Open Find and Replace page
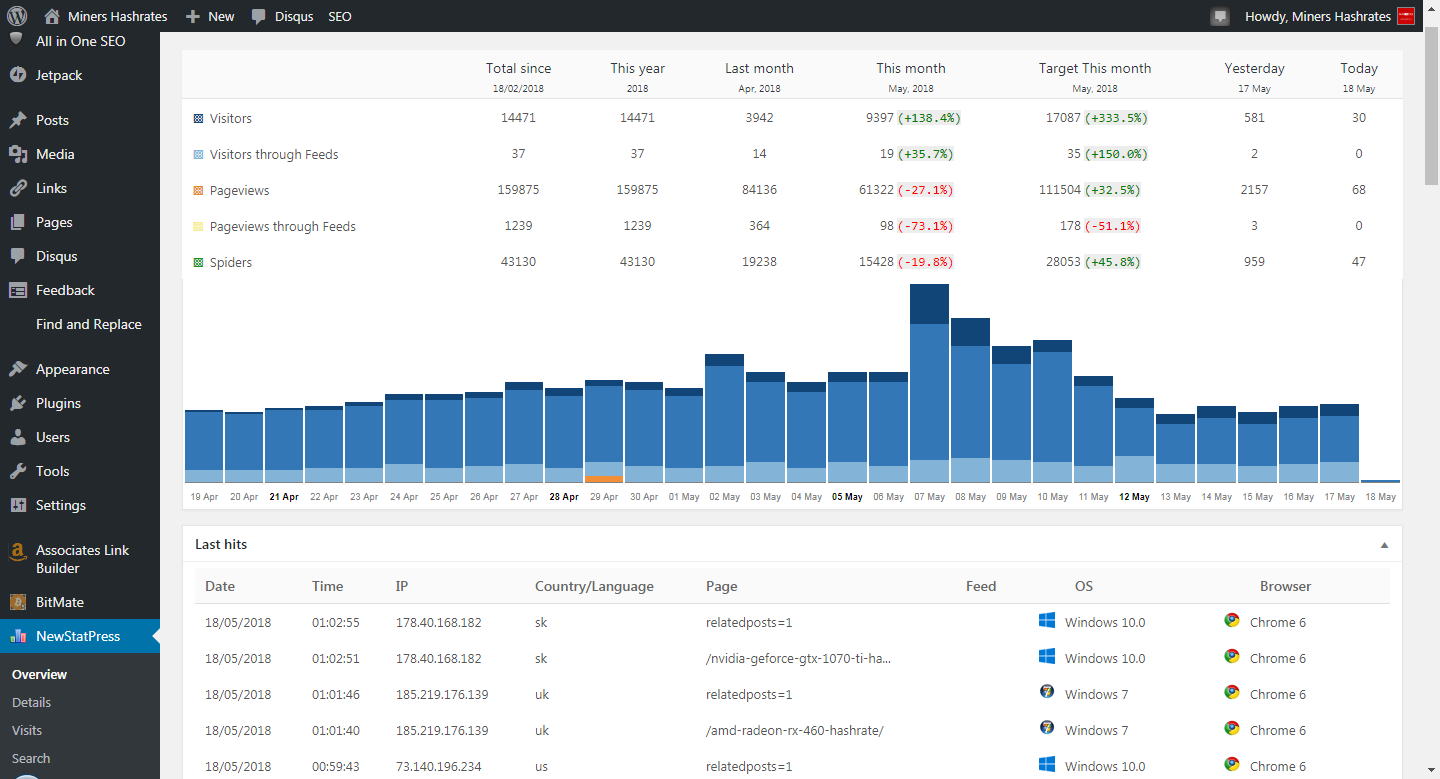The width and height of the screenshot is (1440, 779). pyautogui.click(x=88, y=324)
